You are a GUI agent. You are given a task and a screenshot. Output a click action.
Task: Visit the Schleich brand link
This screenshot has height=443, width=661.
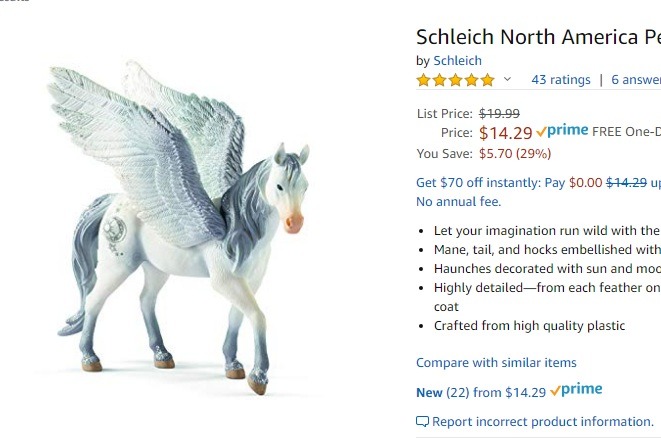pyautogui.click(x=457, y=61)
